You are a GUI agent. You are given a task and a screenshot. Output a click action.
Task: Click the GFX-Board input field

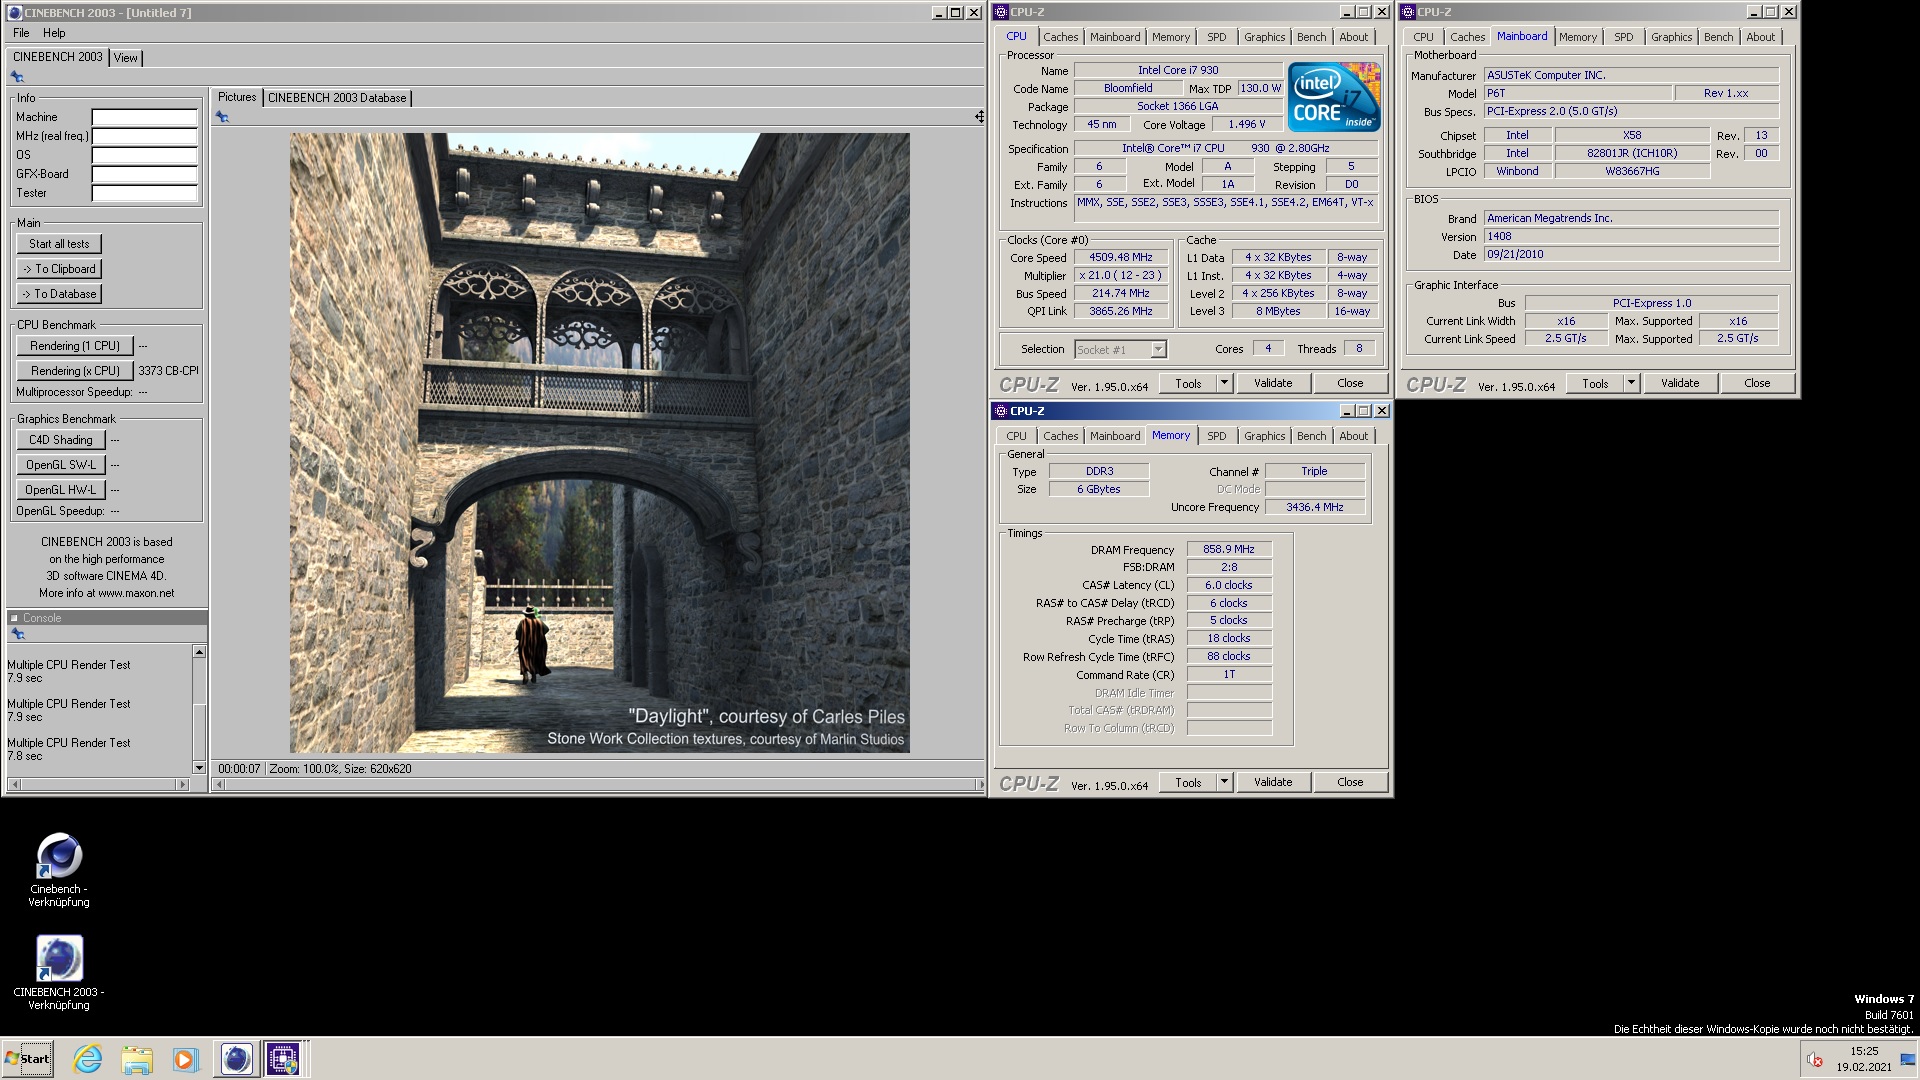coord(145,174)
